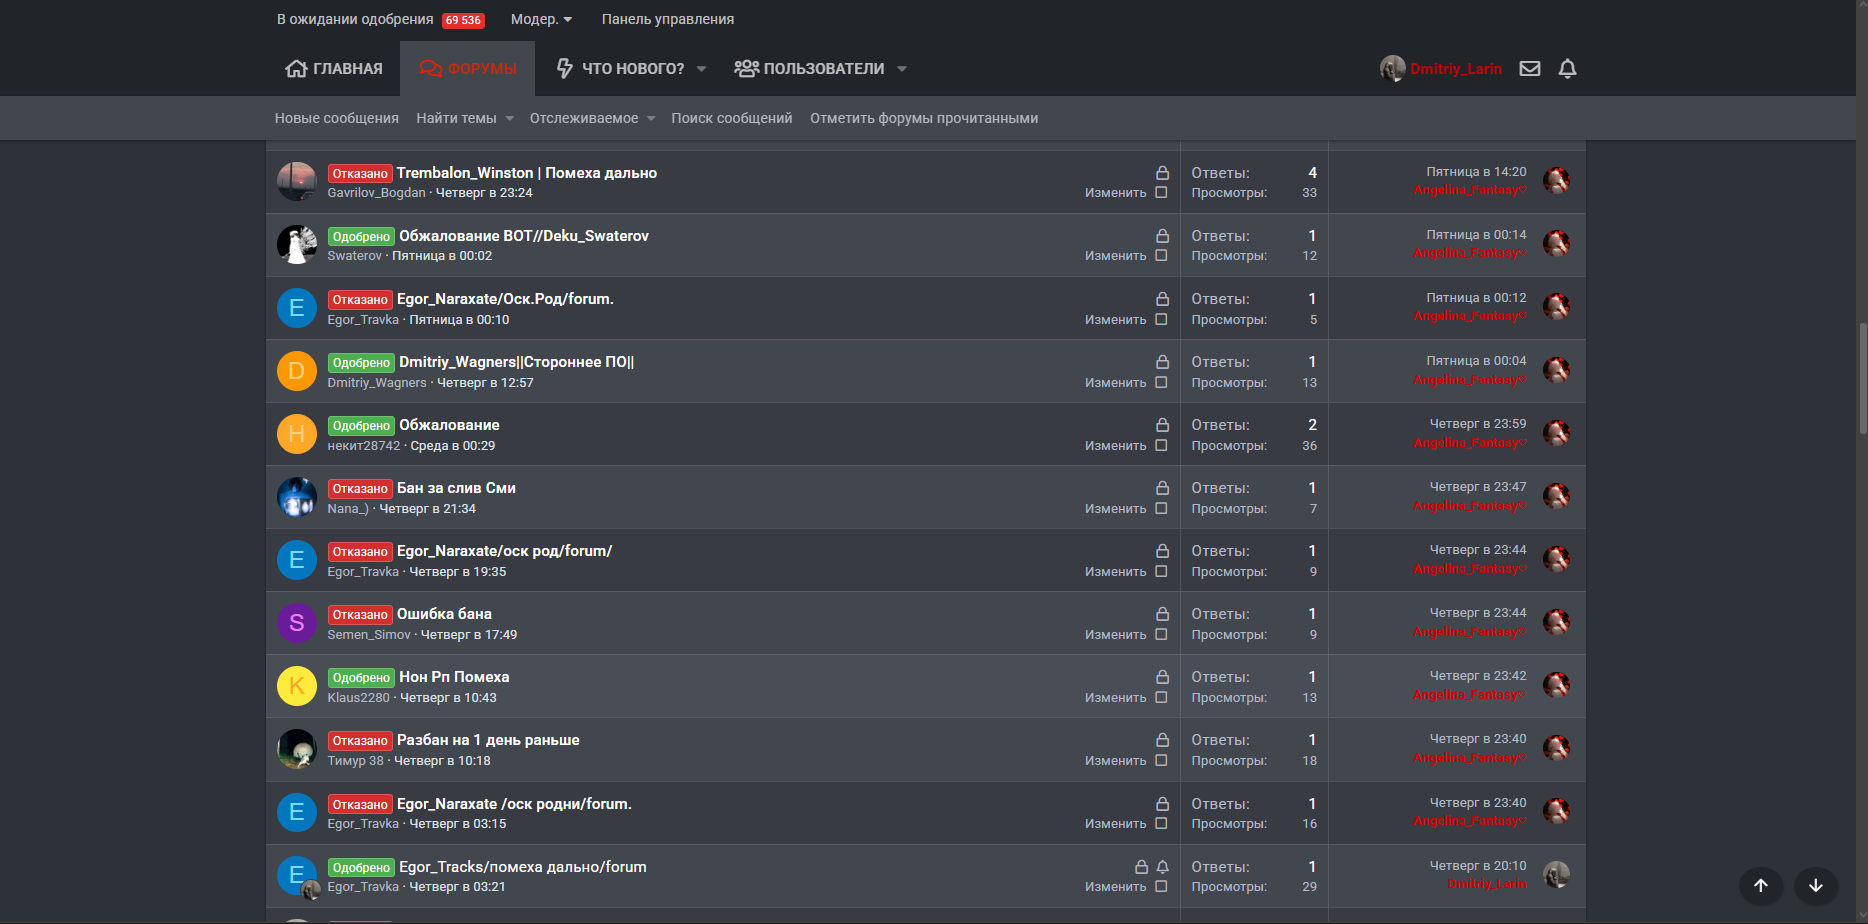The height and width of the screenshot is (924, 1868).
Task: Open the inbox envelope icon
Action: click(1529, 69)
